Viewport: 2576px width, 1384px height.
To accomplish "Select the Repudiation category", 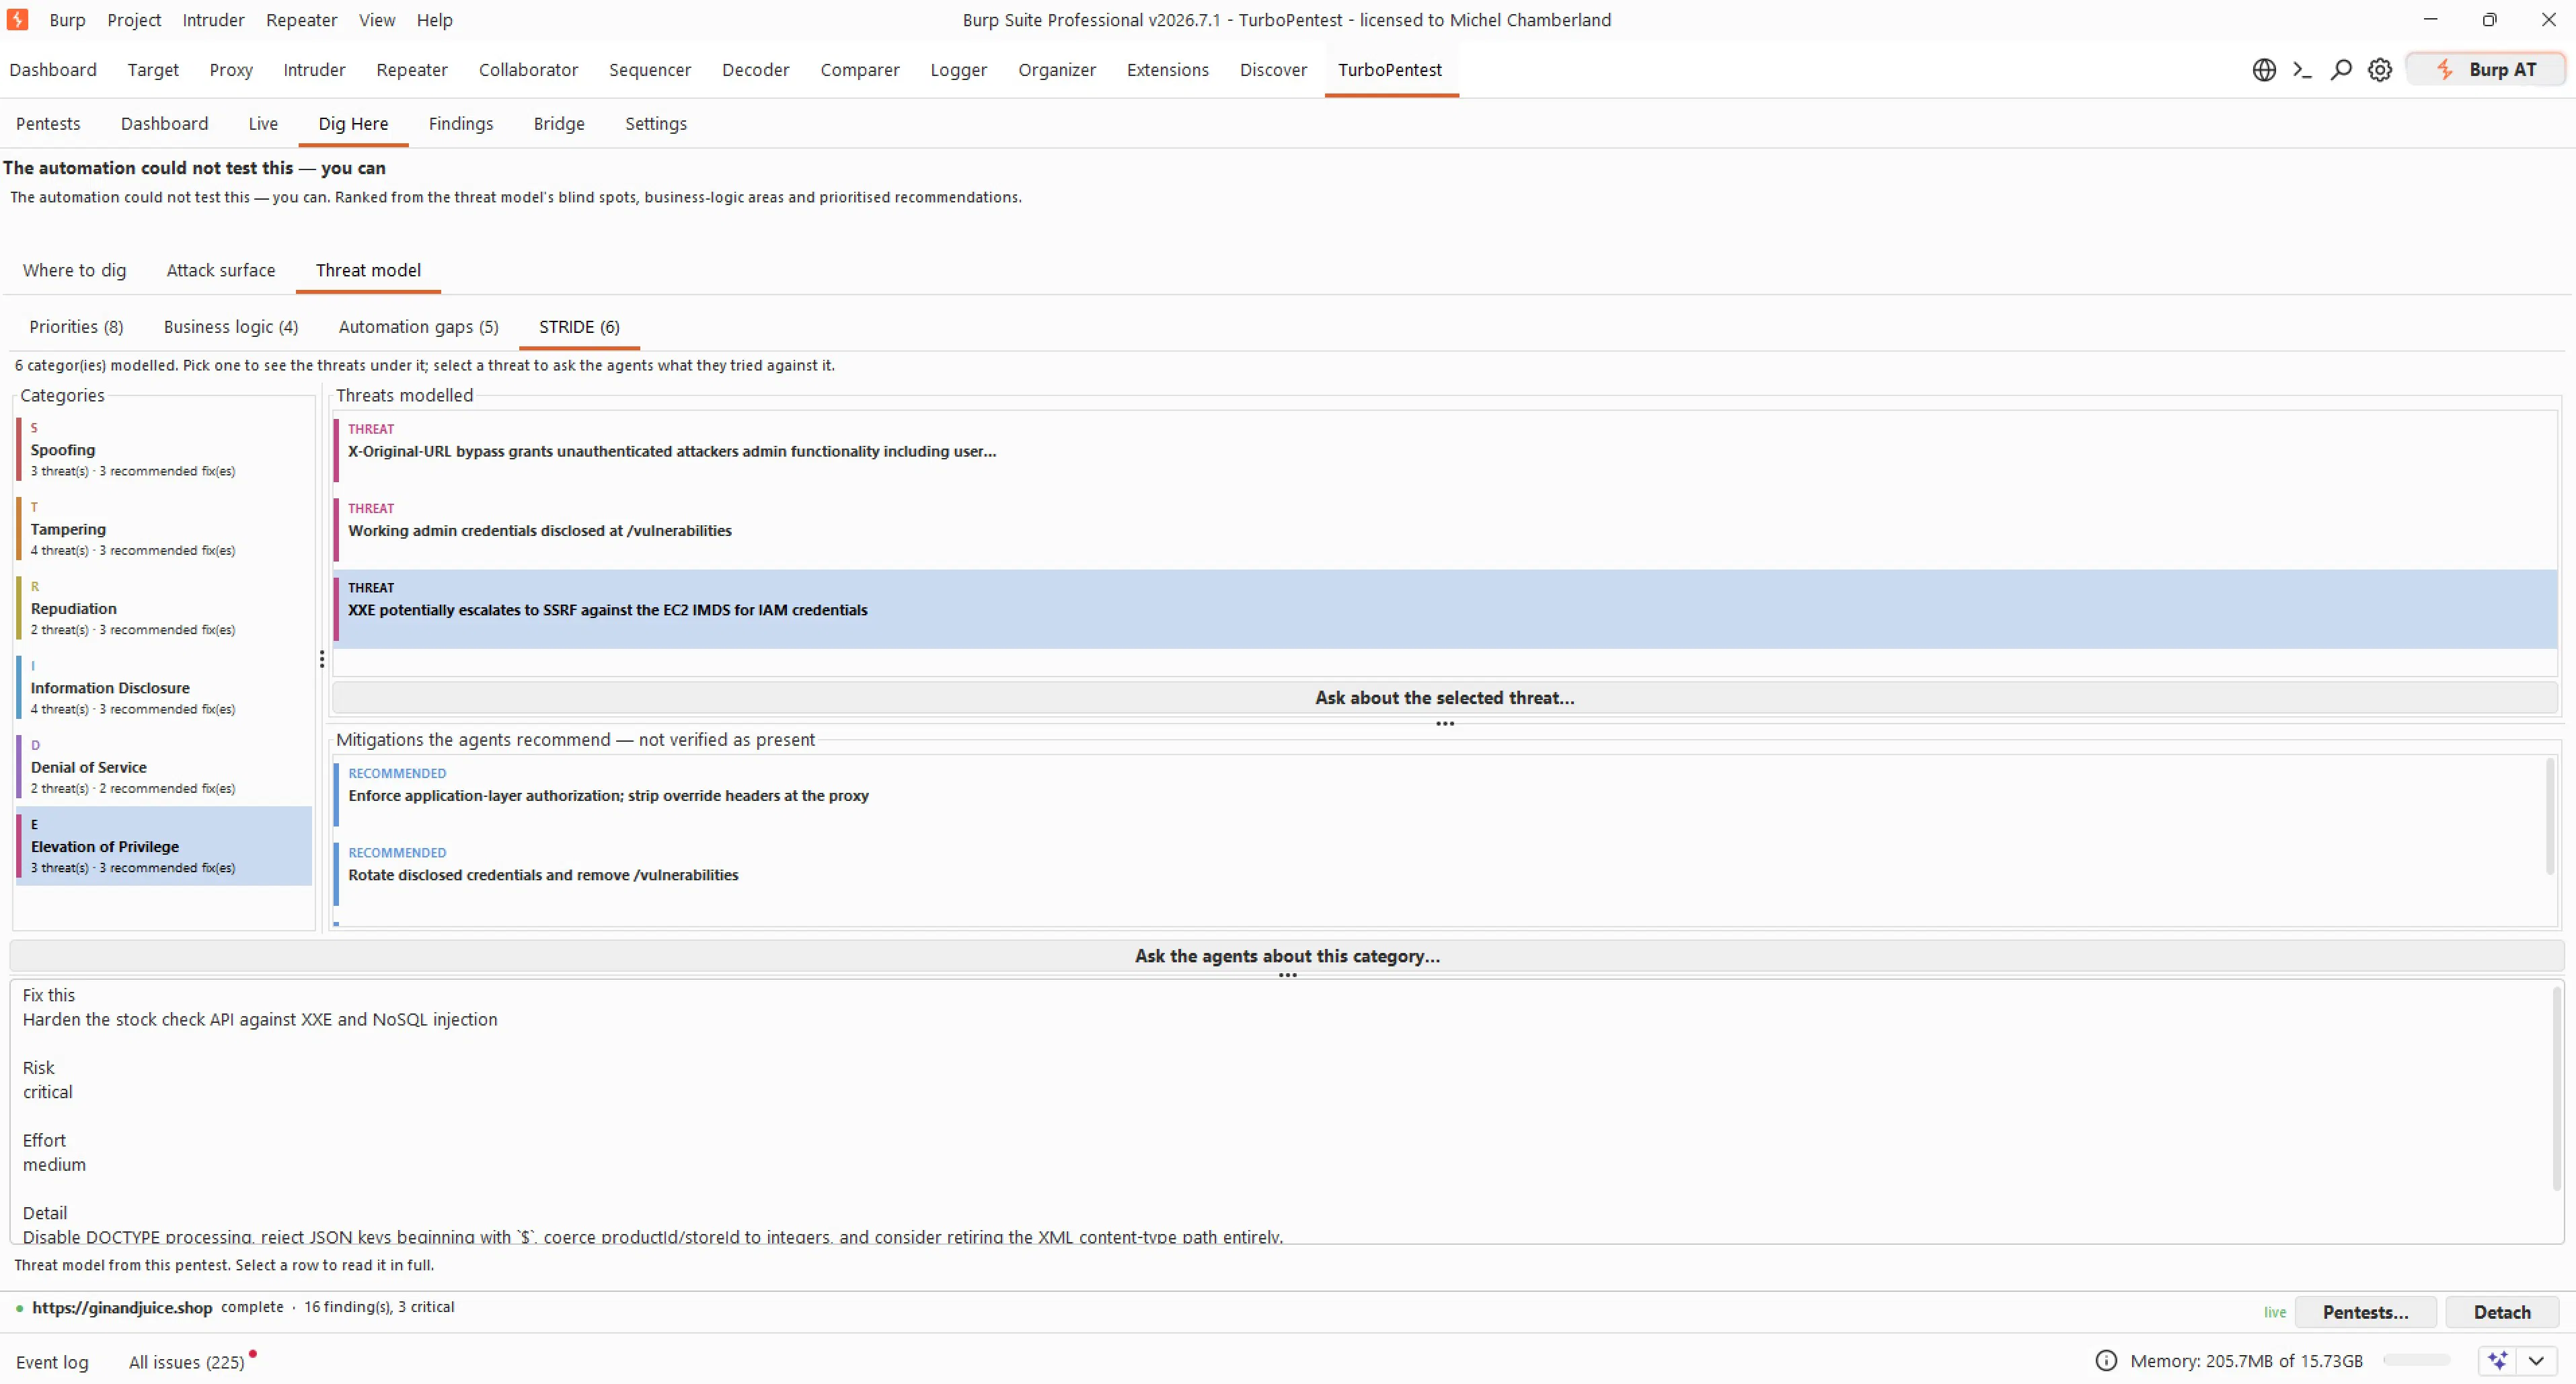I will (164, 608).
